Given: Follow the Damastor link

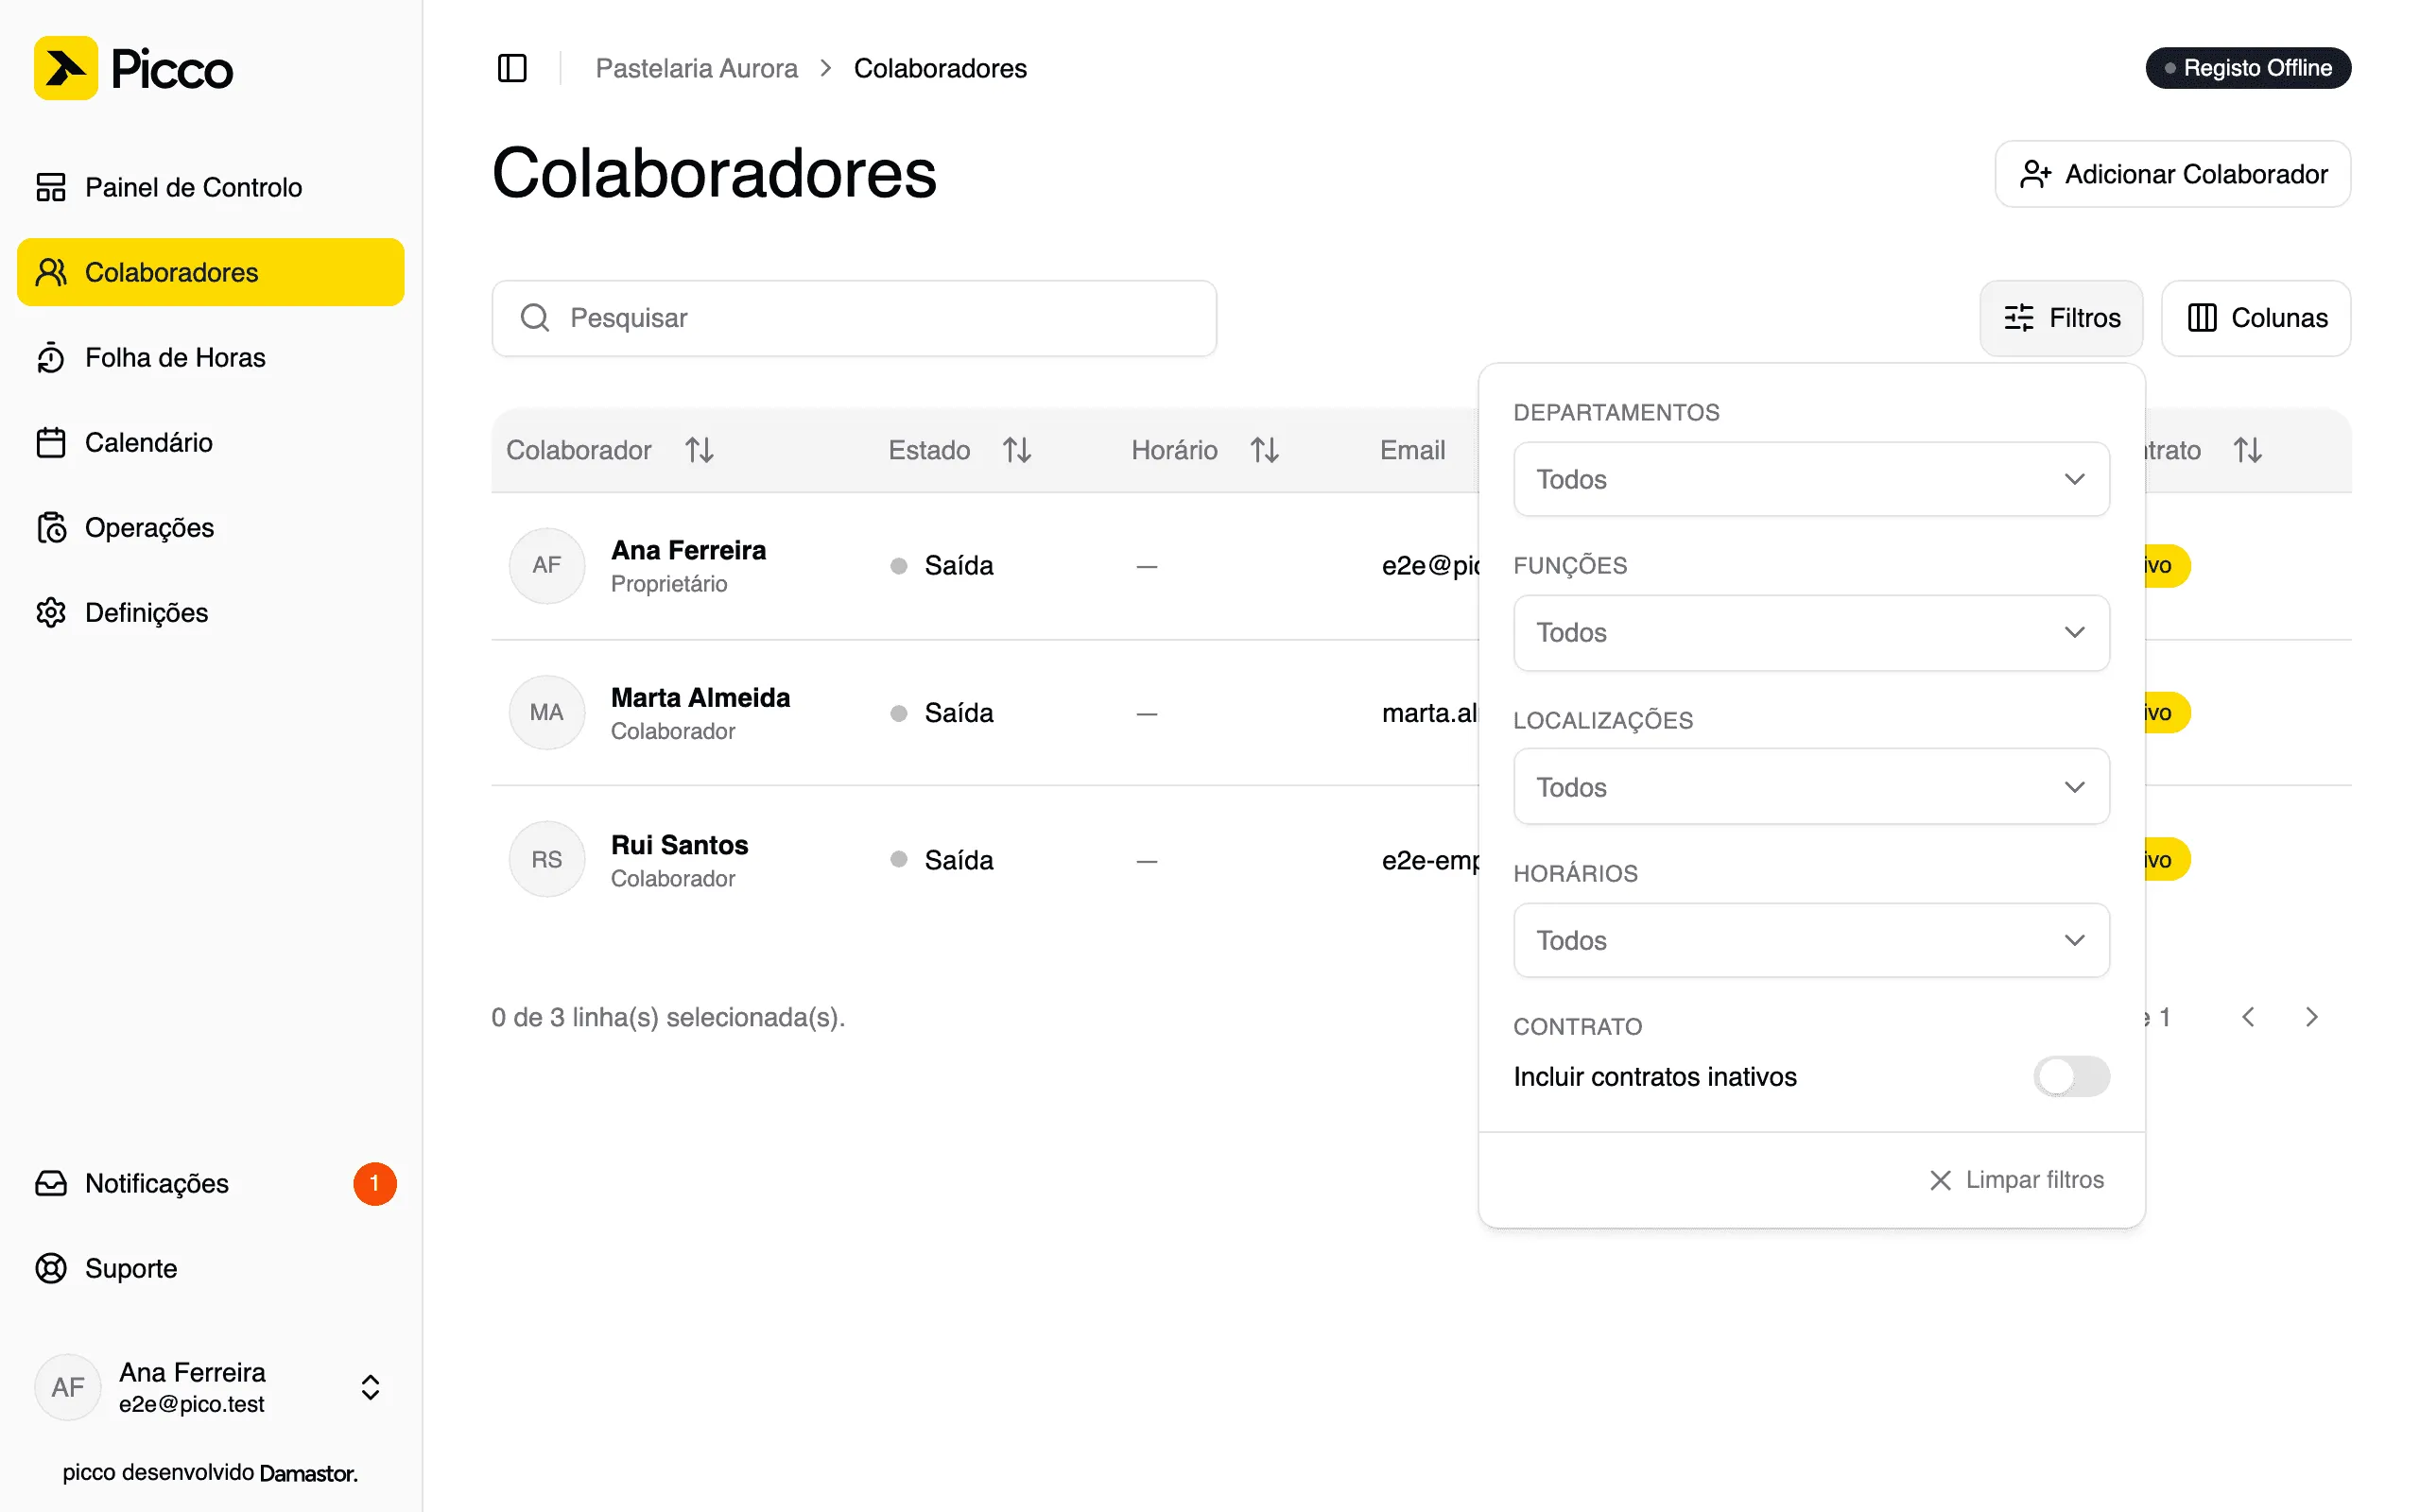Looking at the screenshot, I should pos(308,1473).
